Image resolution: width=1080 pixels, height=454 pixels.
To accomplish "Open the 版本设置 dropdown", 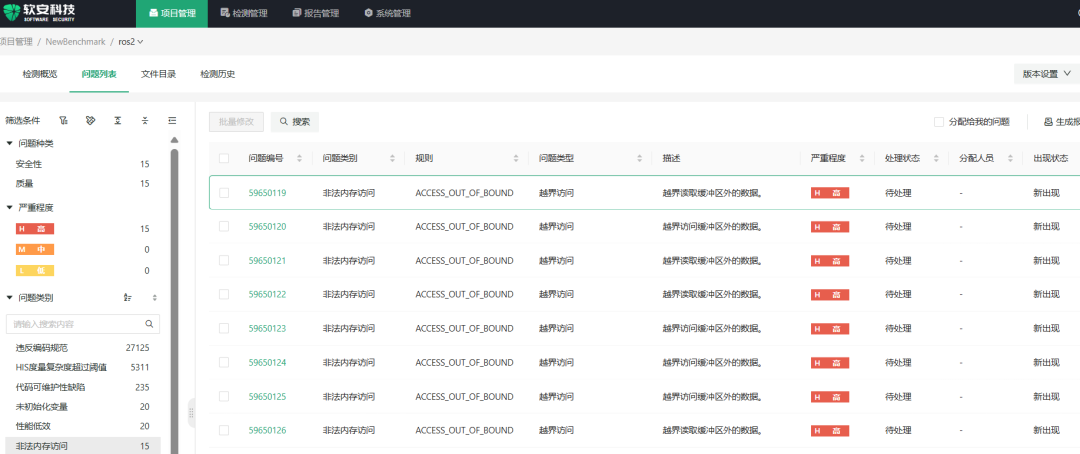I will (1046, 74).
